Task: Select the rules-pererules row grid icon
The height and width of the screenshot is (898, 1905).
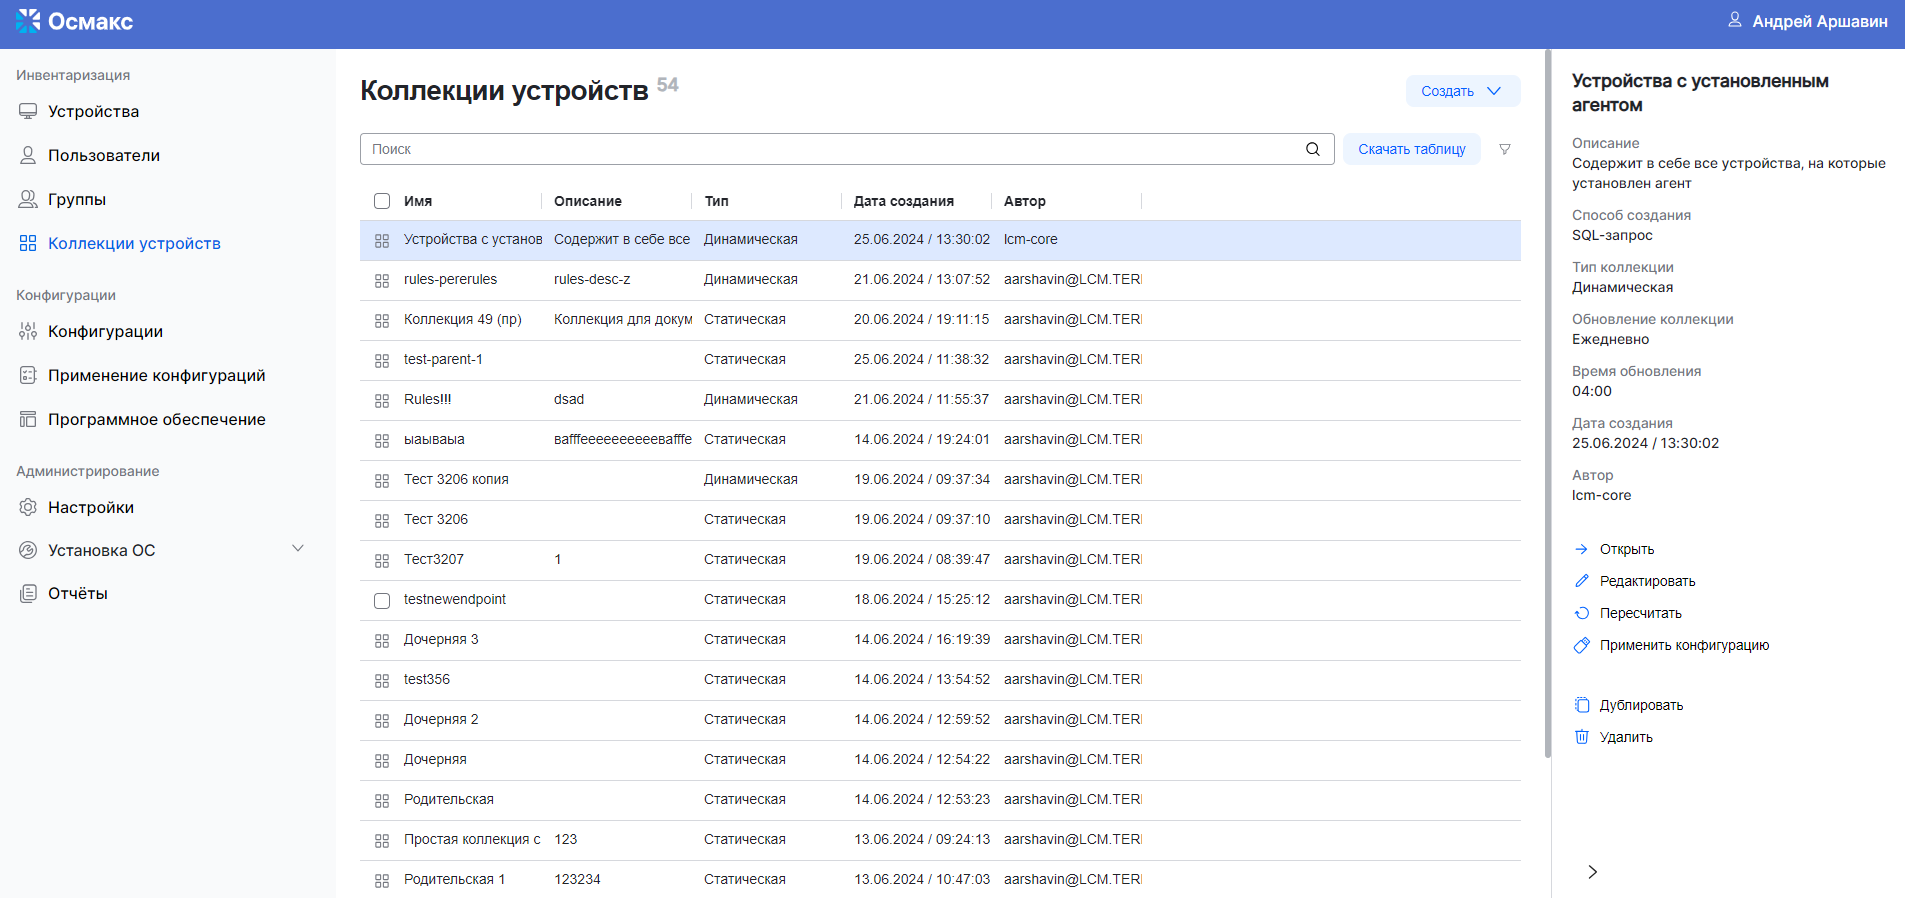Action: pyautogui.click(x=382, y=280)
